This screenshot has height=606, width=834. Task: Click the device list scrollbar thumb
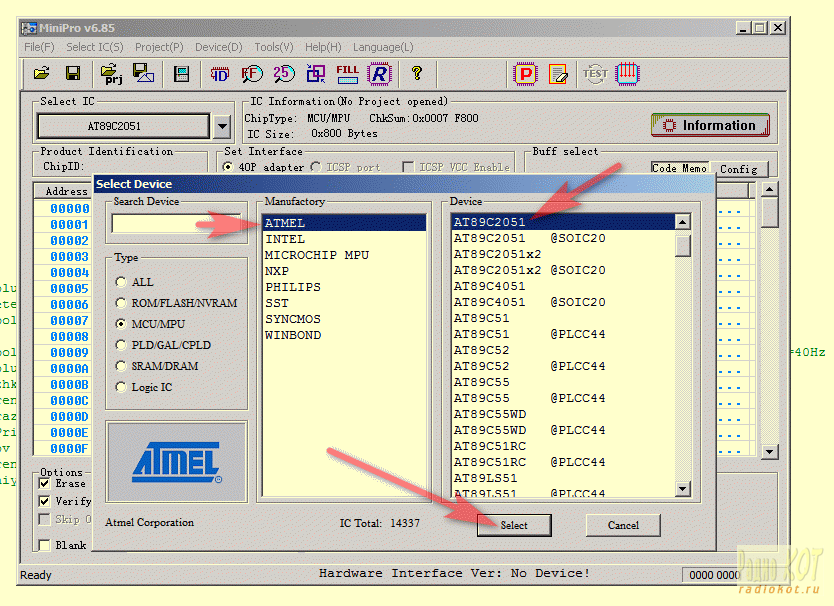(683, 245)
